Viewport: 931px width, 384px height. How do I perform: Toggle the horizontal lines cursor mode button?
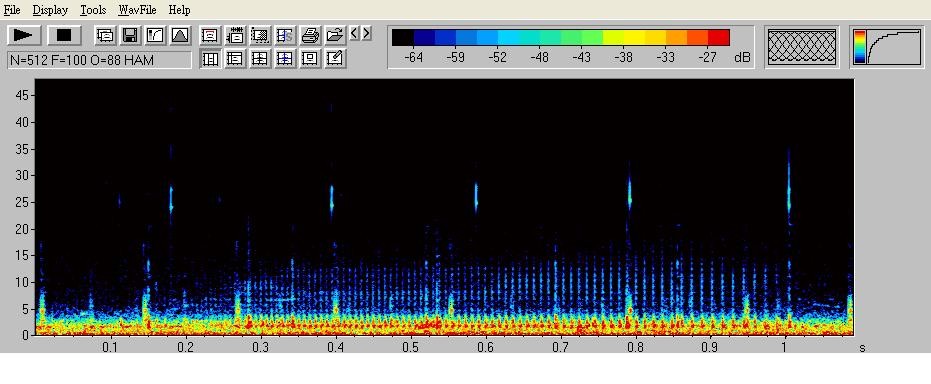click(235, 59)
